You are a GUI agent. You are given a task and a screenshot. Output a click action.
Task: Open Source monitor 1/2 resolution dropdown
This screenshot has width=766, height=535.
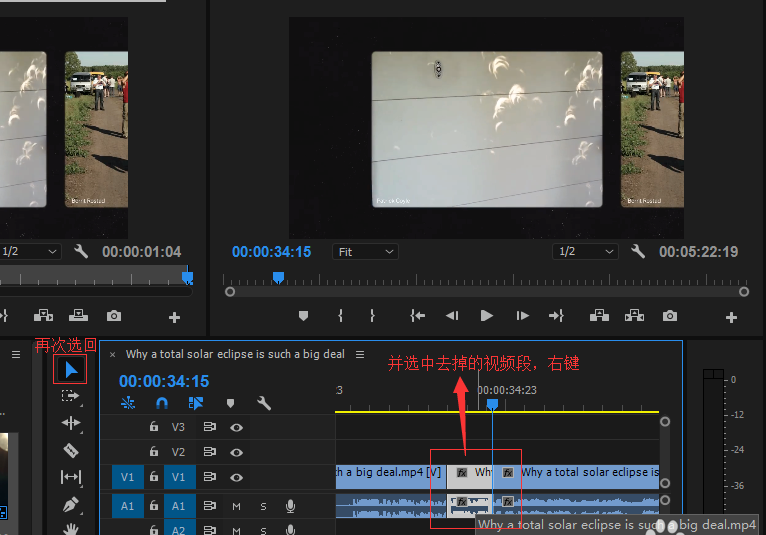[x=31, y=252]
